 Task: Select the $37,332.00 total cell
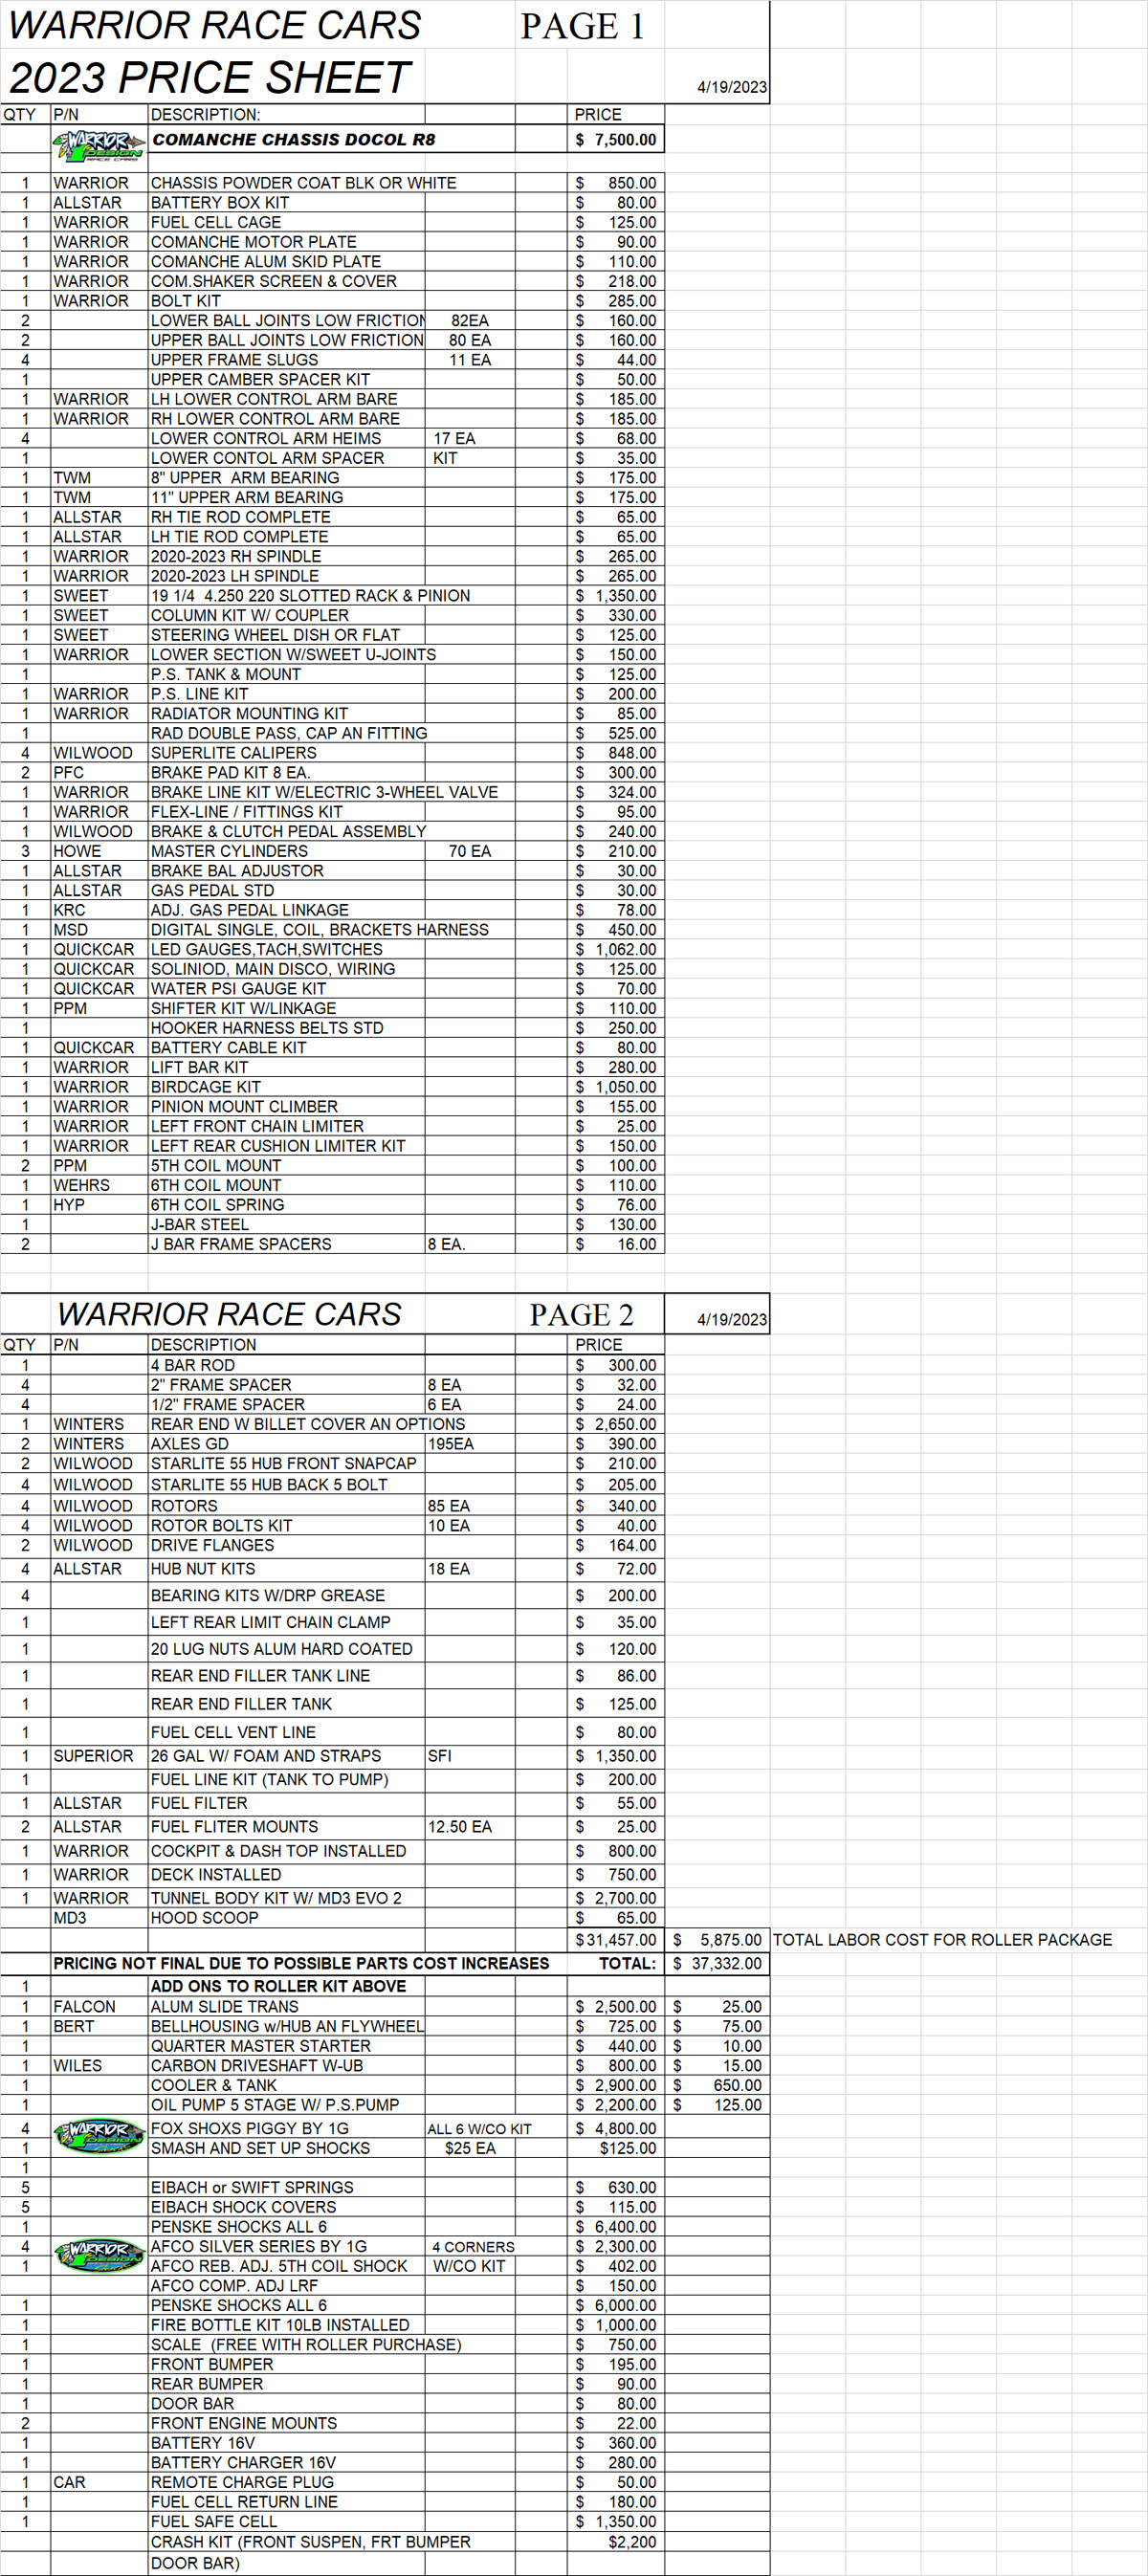click(x=717, y=1963)
